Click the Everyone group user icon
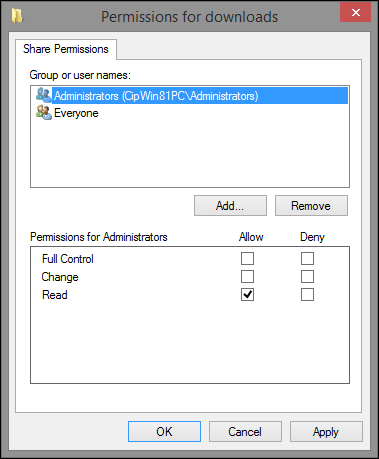 (44, 113)
